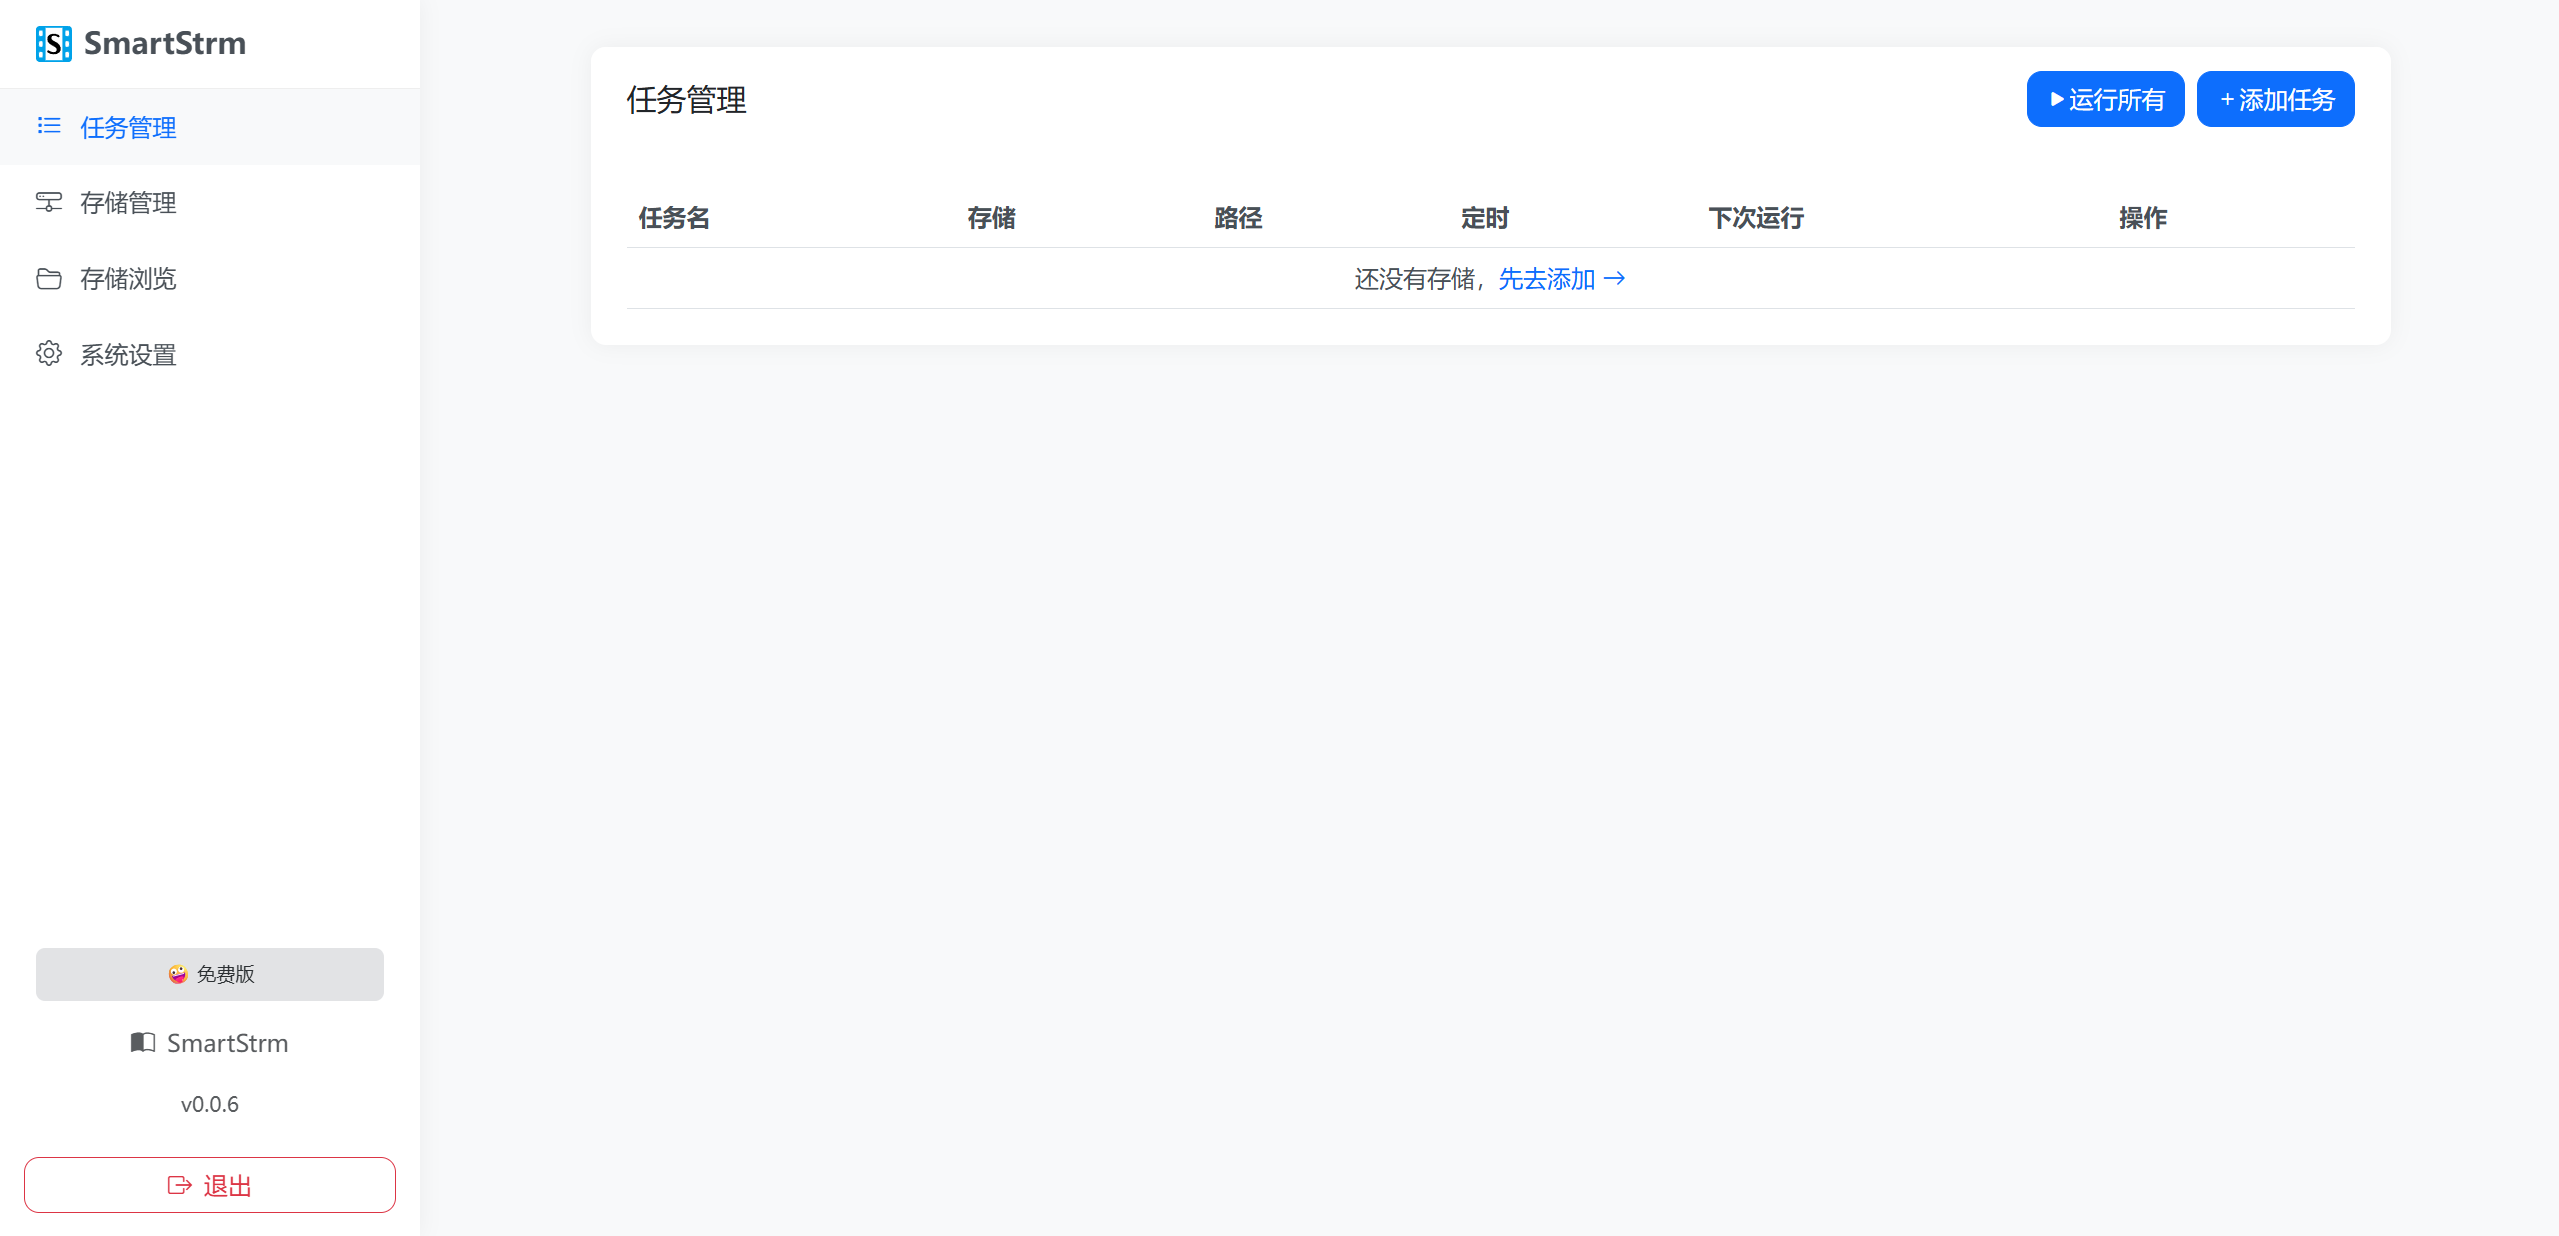Click the storage browse folder icon
This screenshot has height=1236, width=2559.
(x=49, y=278)
